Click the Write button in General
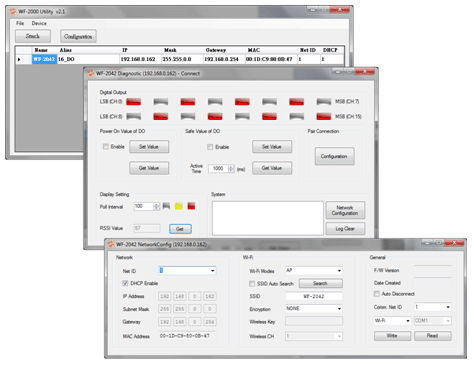 tap(392, 336)
